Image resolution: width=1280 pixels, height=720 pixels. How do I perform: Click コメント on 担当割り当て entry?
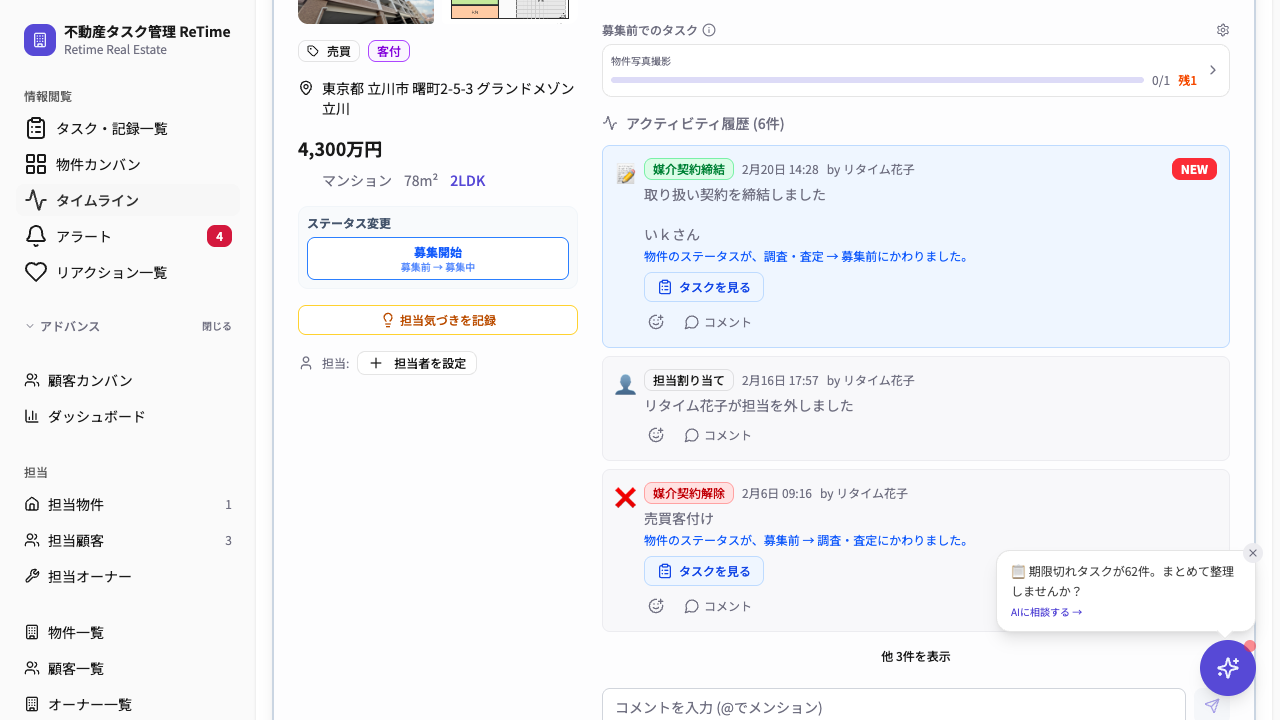pyautogui.click(x=718, y=435)
